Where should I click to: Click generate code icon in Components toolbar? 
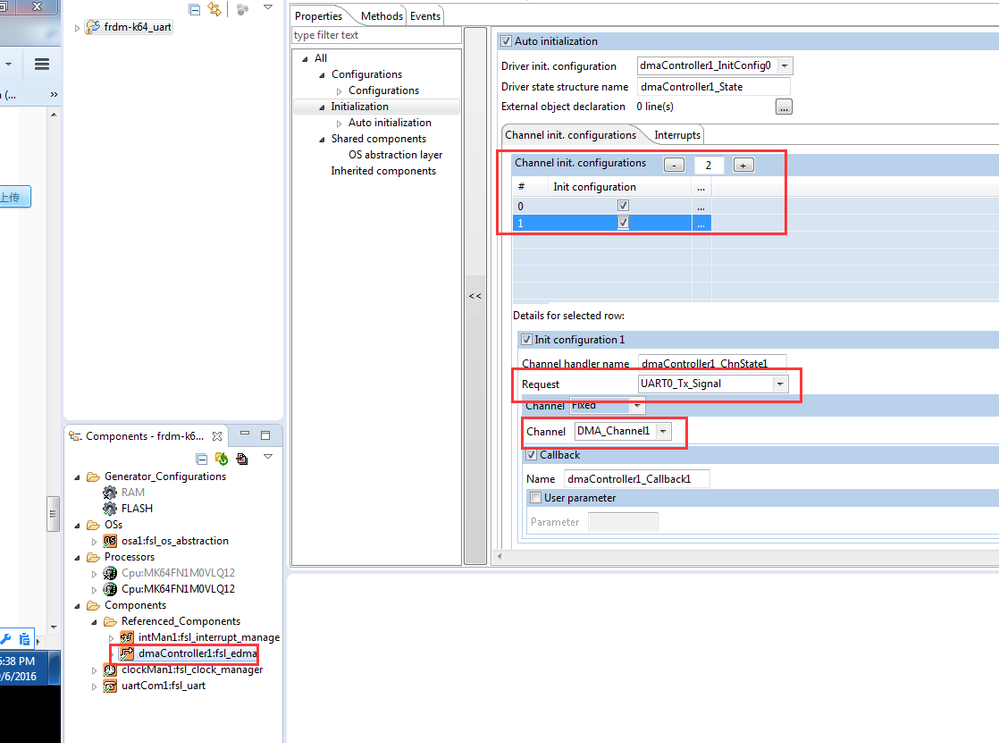tap(222, 459)
